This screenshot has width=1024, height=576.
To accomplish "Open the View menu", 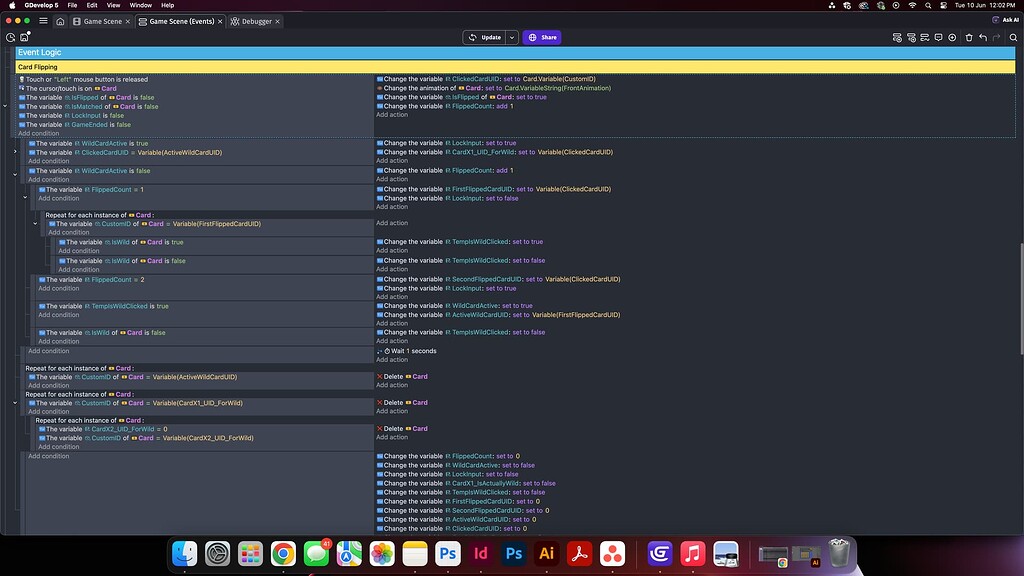I will click(x=113, y=5).
